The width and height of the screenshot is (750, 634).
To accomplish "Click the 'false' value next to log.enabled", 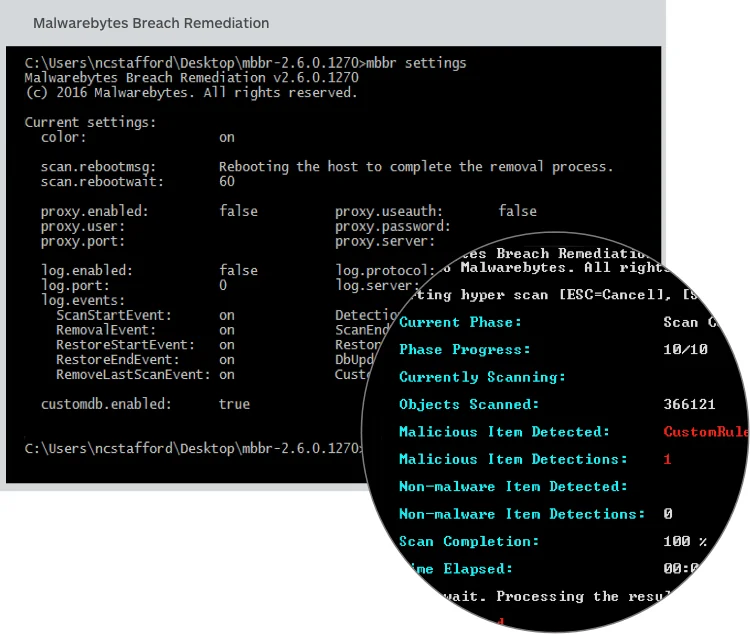I will [238, 270].
